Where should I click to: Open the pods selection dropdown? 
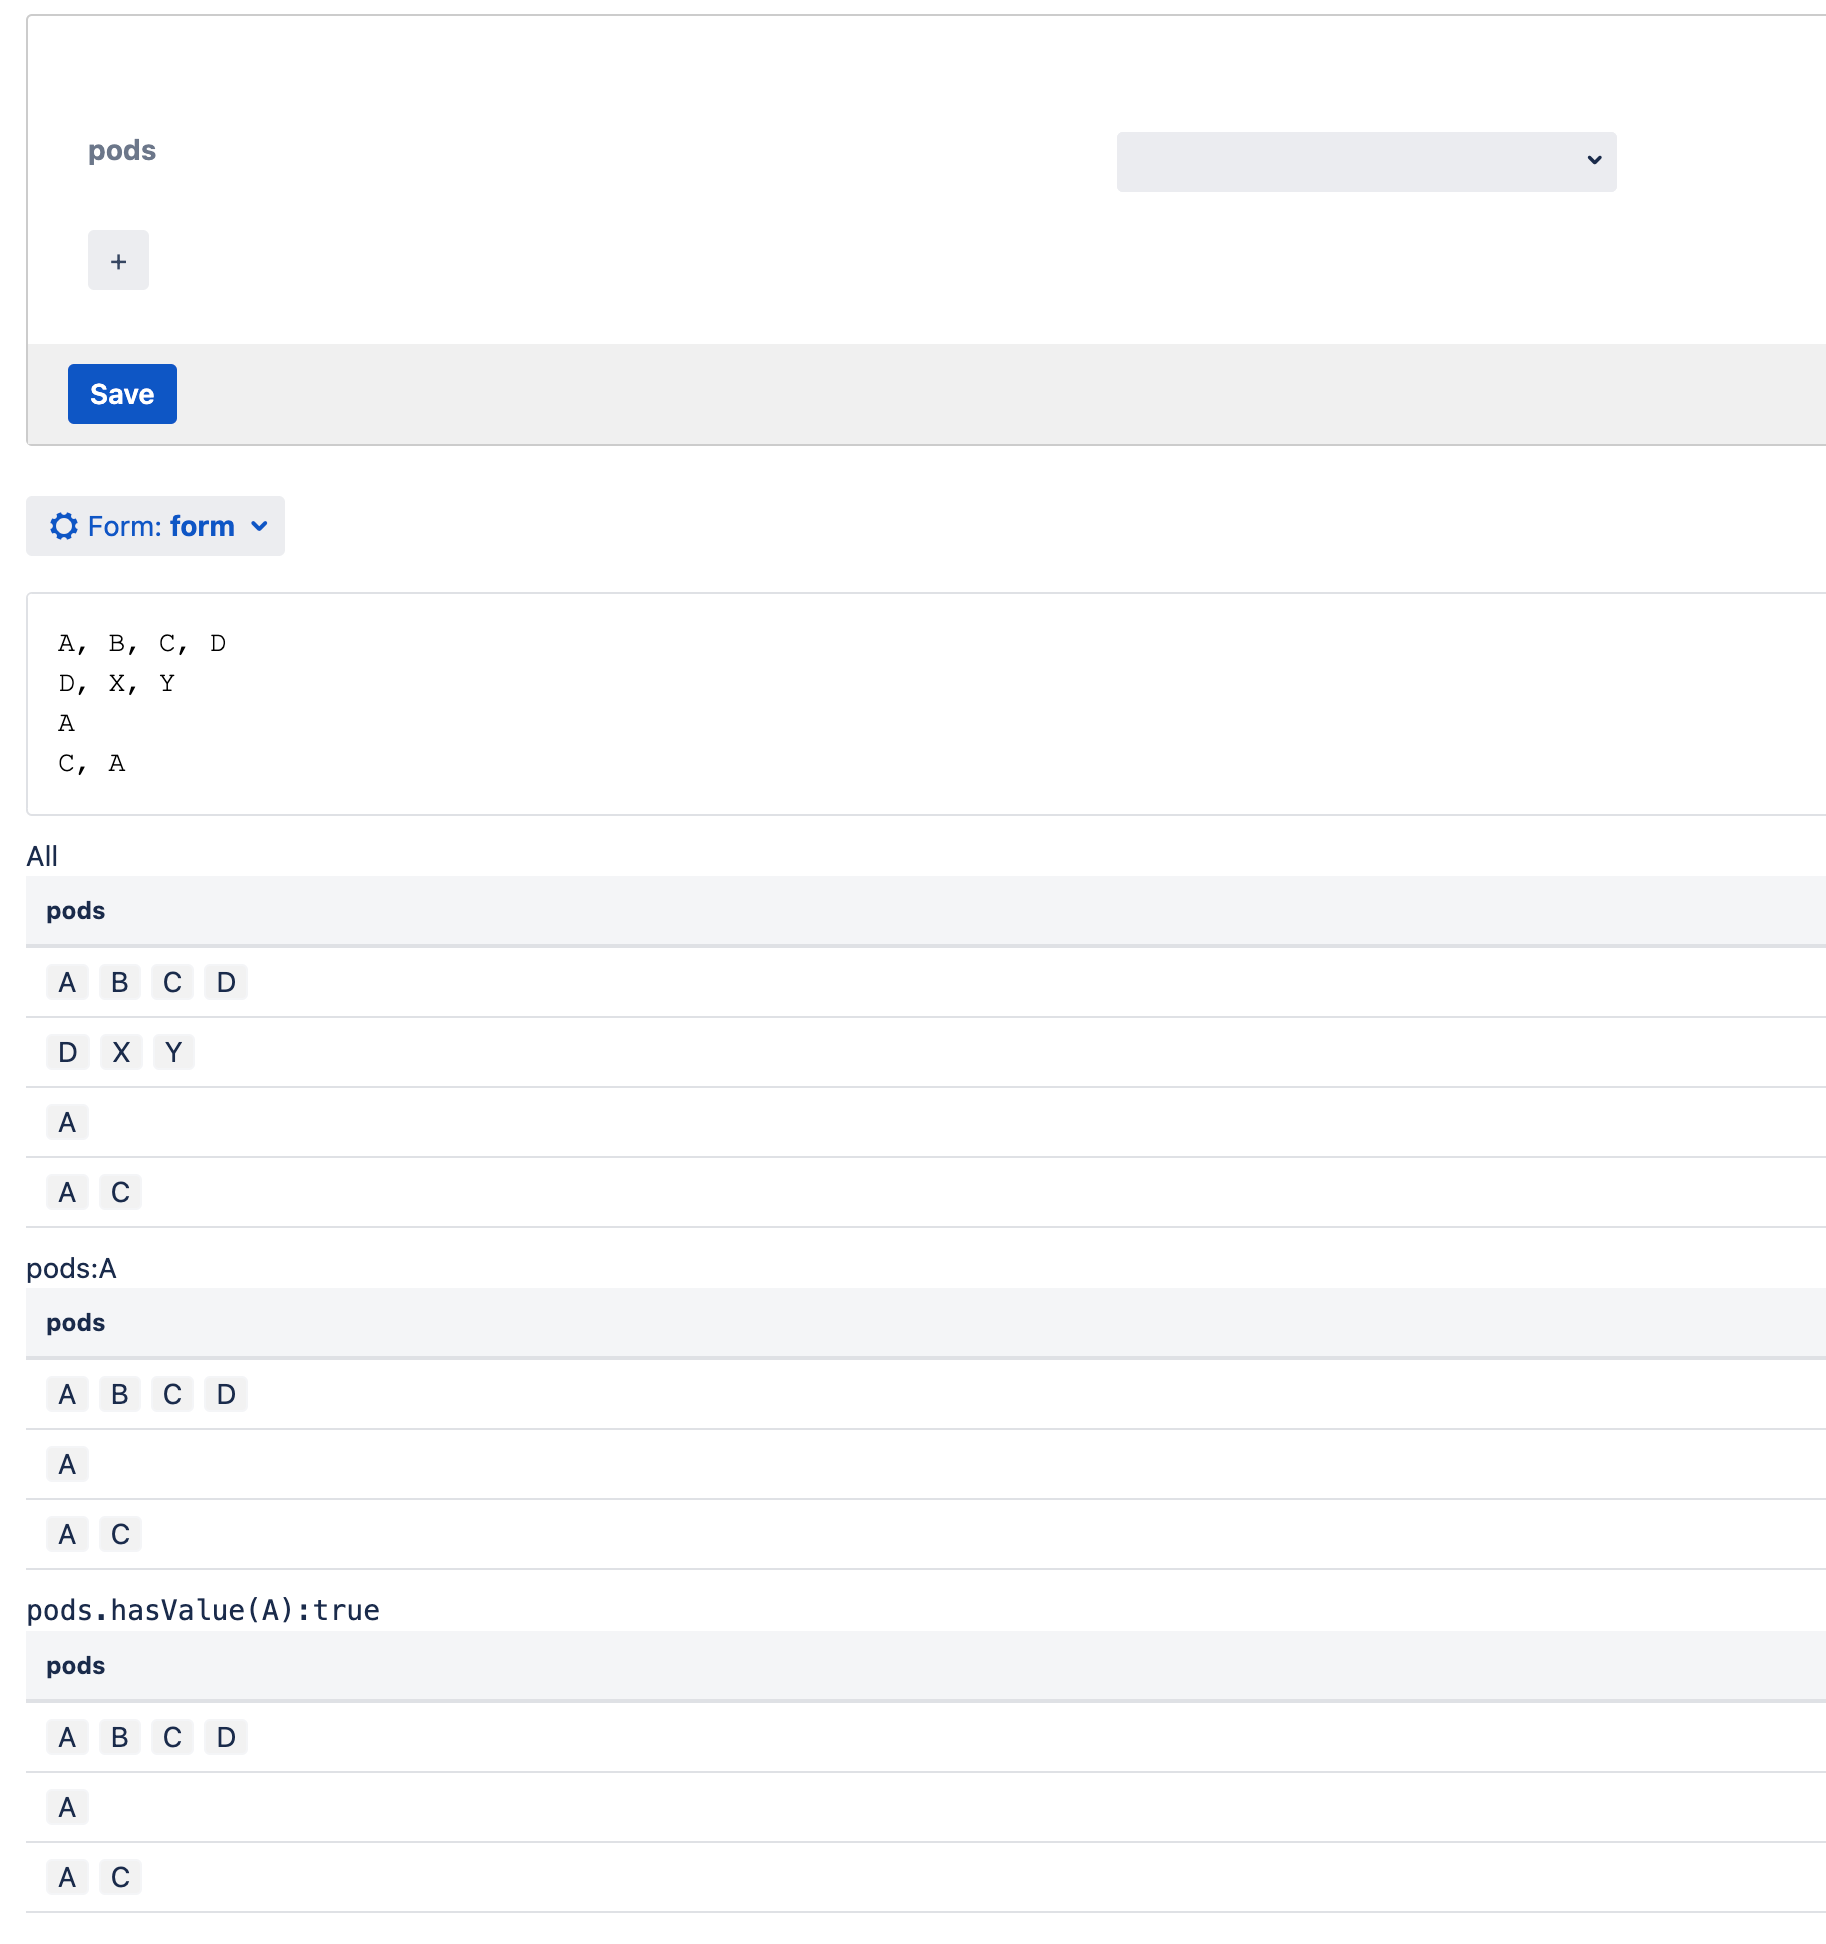pos(1365,161)
